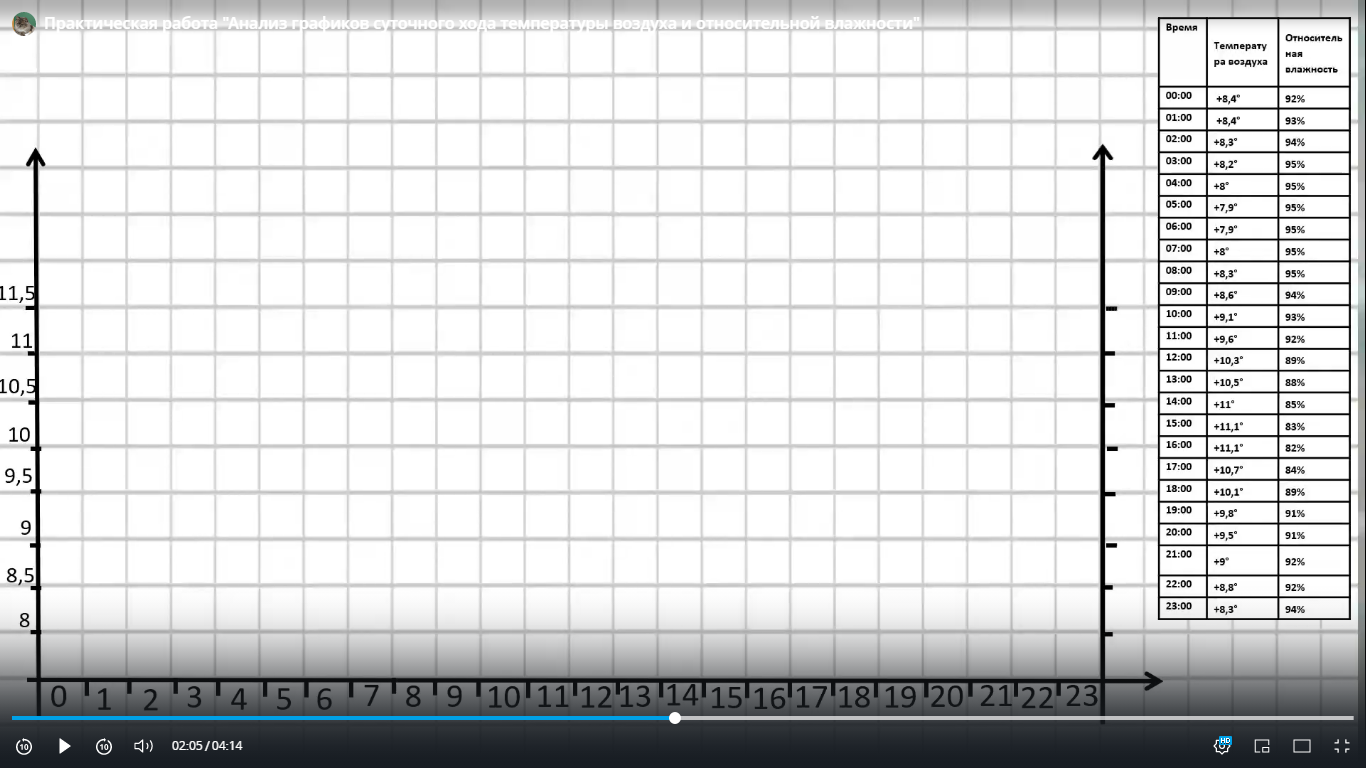Click the 15:00 time cell

[x=1182, y=424]
